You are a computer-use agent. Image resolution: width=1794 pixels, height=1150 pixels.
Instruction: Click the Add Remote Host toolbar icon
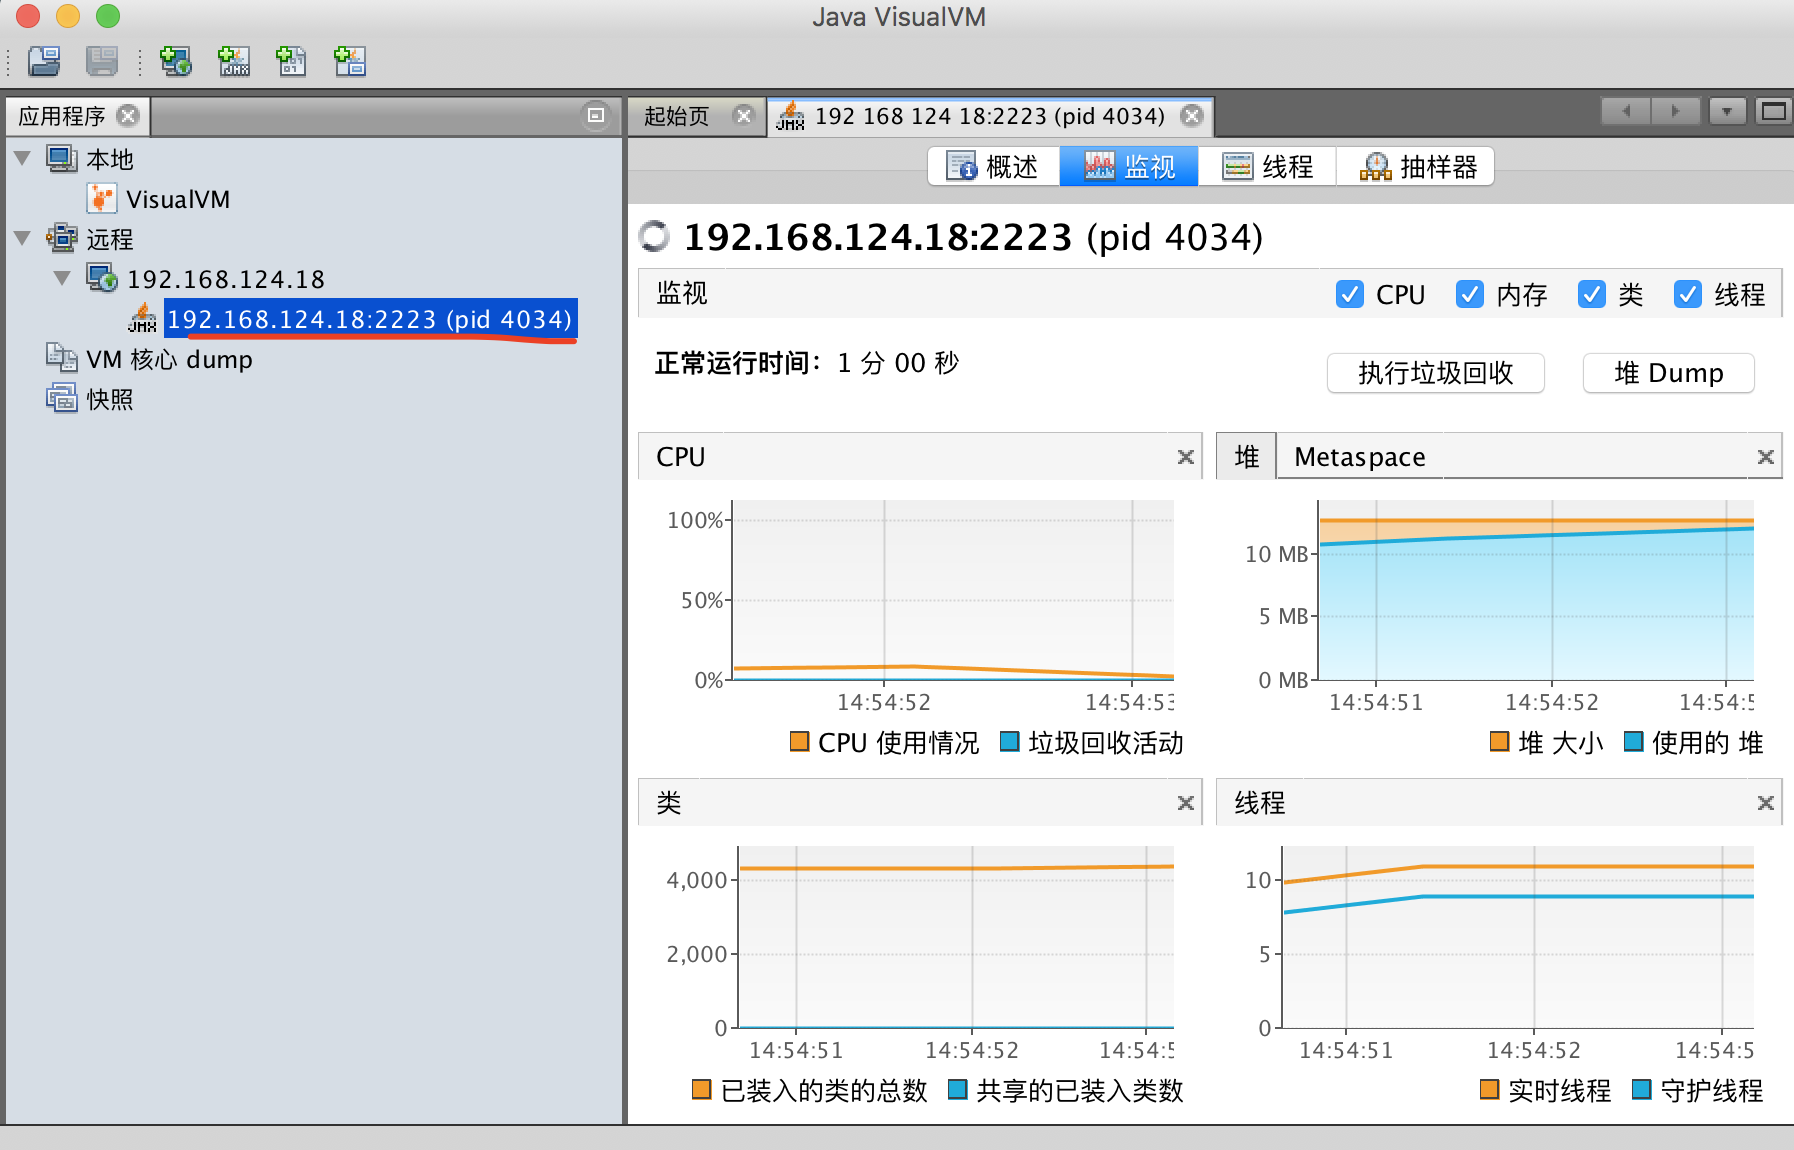(175, 61)
